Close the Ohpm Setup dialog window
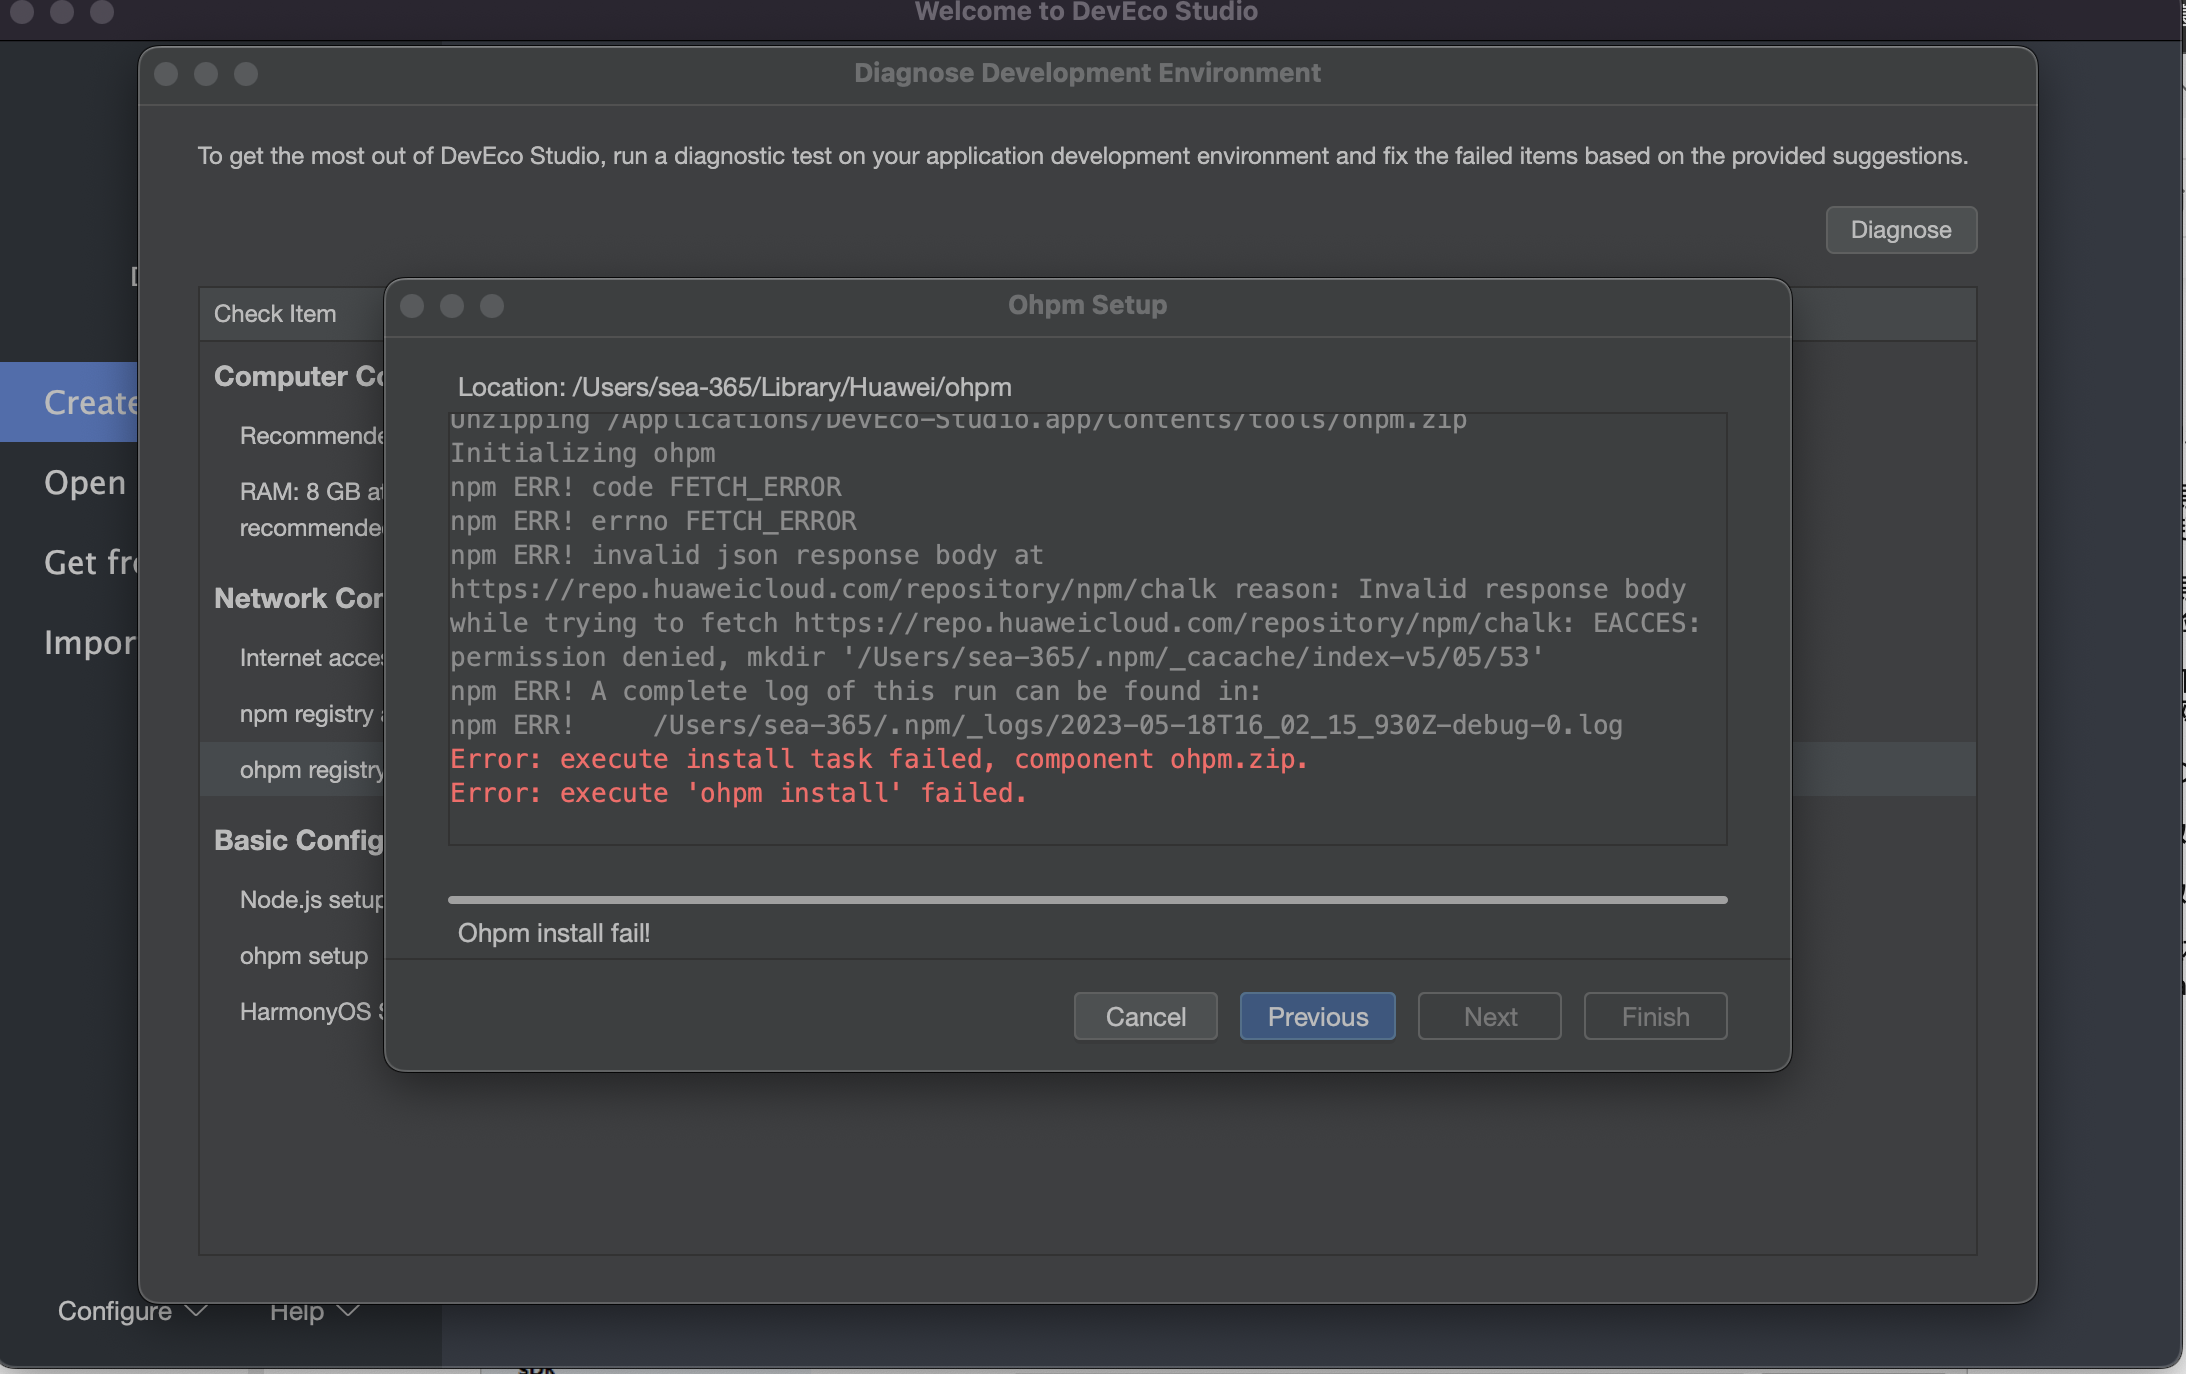Viewport: 2186px width, 1374px height. [412, 305]
